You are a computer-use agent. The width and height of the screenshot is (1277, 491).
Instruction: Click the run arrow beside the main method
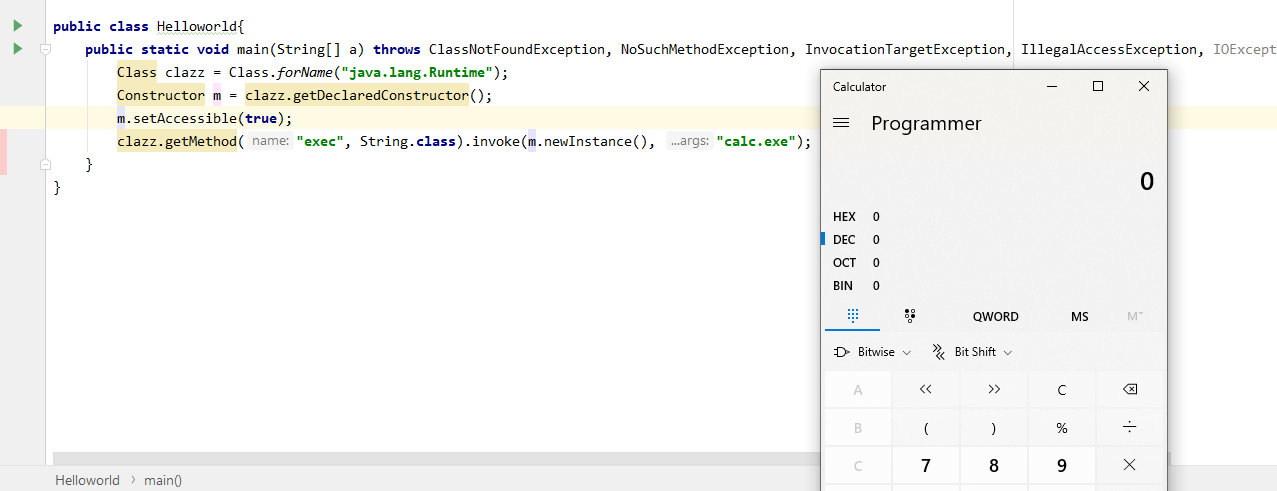17,49
